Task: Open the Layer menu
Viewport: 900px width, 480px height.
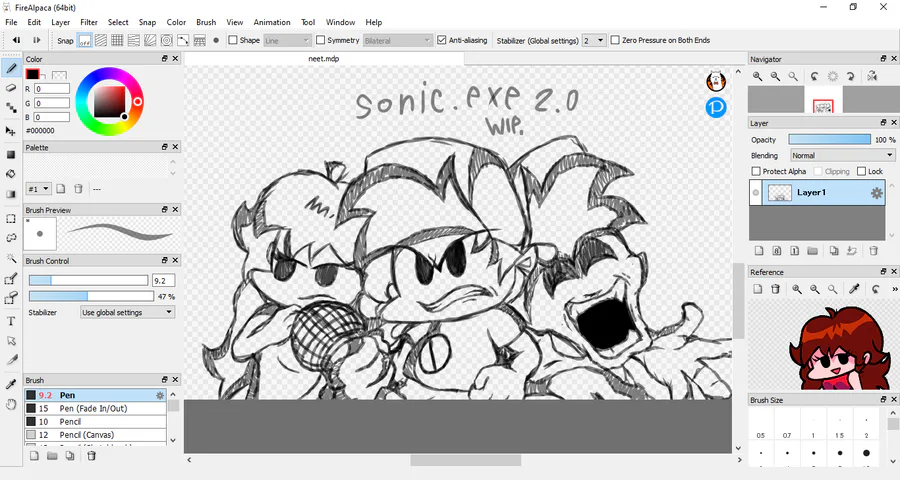Action: pos(60,22)
